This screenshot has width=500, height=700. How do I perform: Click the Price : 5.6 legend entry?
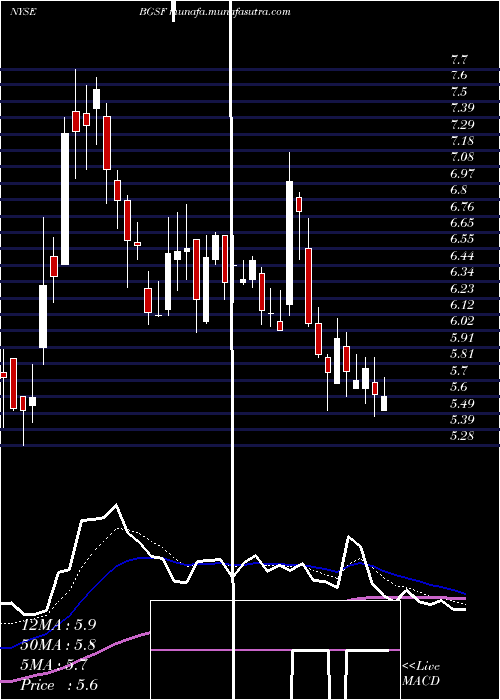[x=59, y=685]
